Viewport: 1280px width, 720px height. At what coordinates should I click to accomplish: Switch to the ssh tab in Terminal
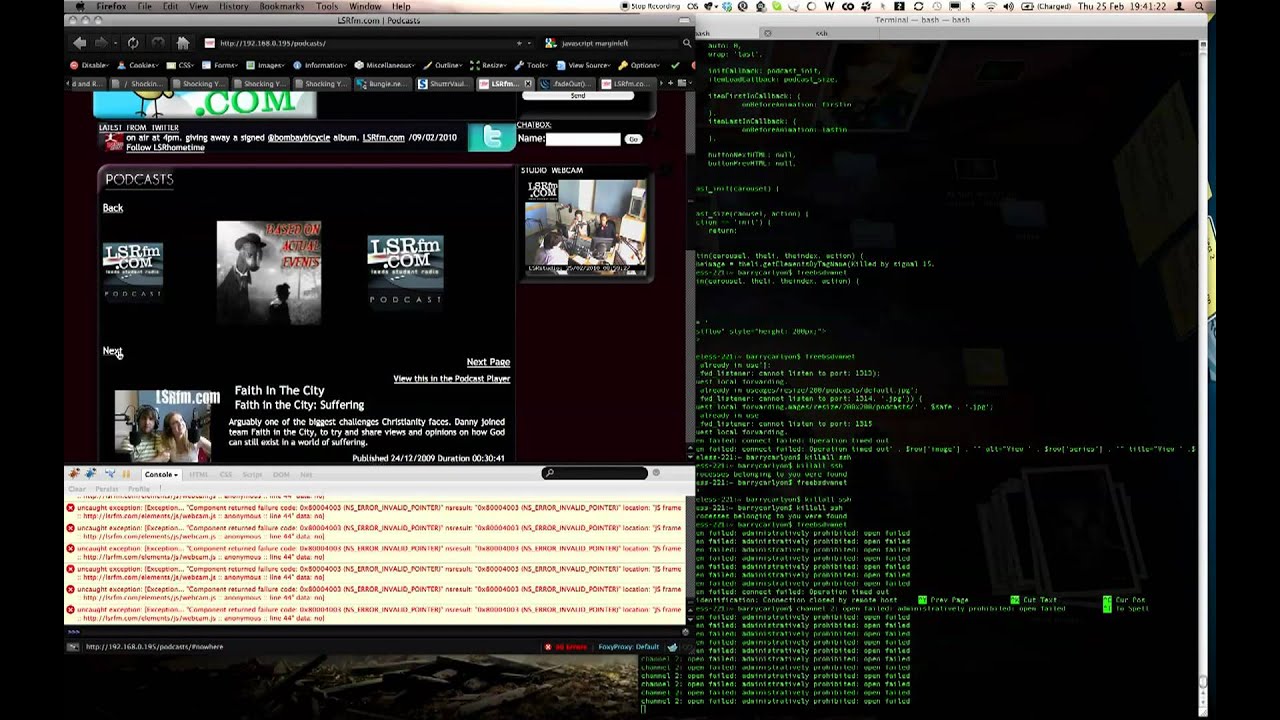(x=821, y=32)
